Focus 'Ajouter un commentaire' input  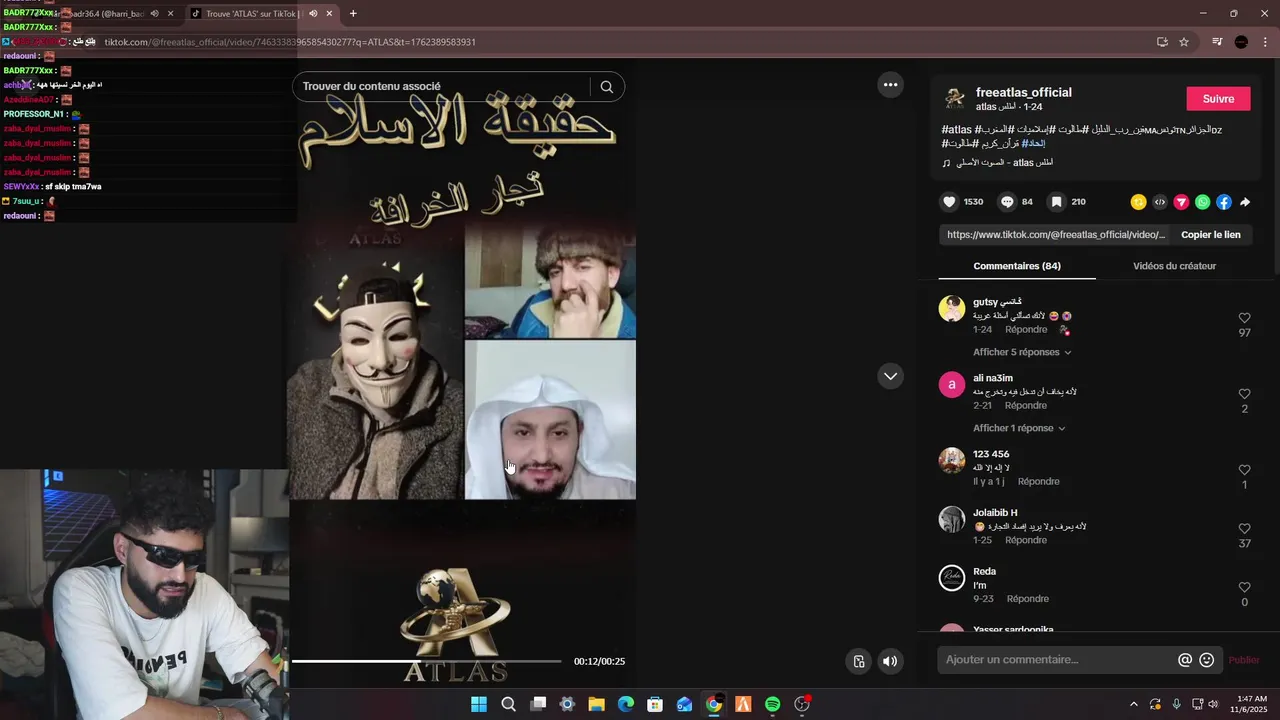[1058, 660]
